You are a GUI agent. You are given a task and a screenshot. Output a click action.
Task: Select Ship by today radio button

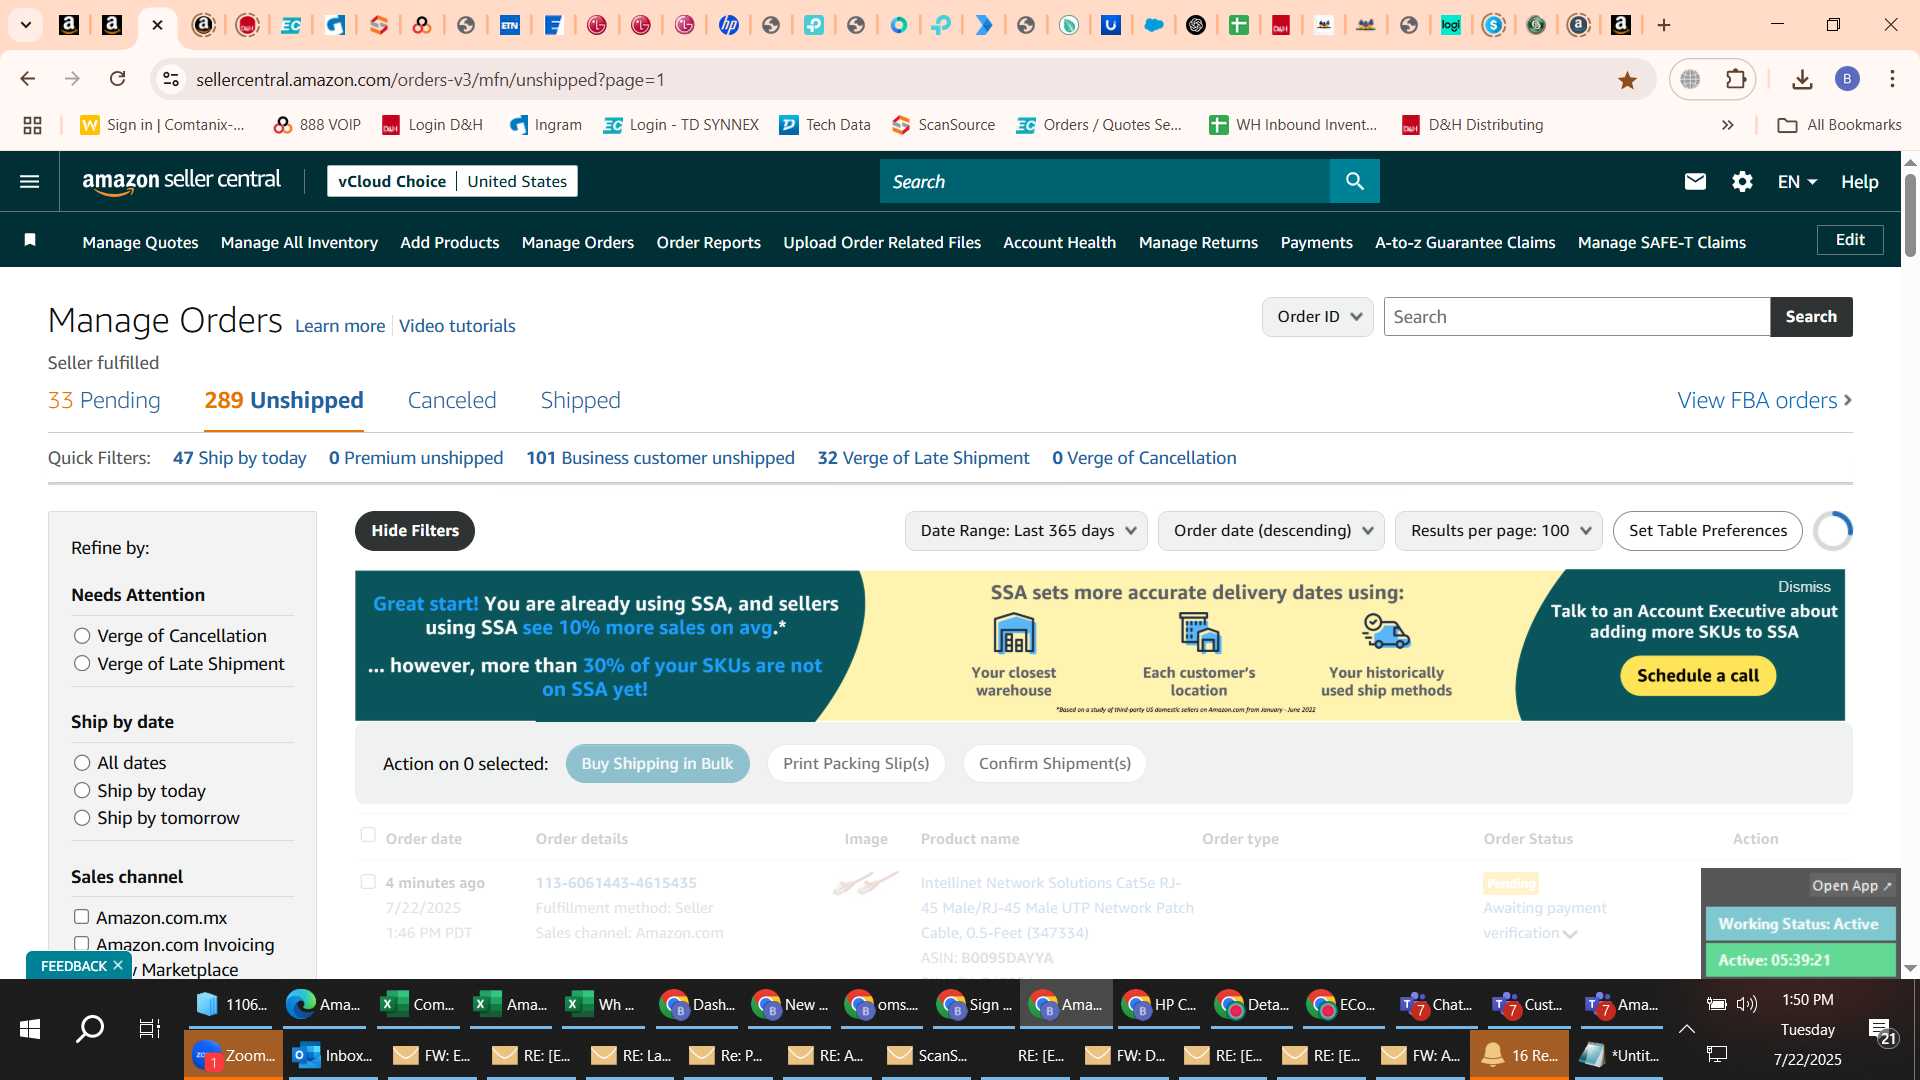pos(82,791)
